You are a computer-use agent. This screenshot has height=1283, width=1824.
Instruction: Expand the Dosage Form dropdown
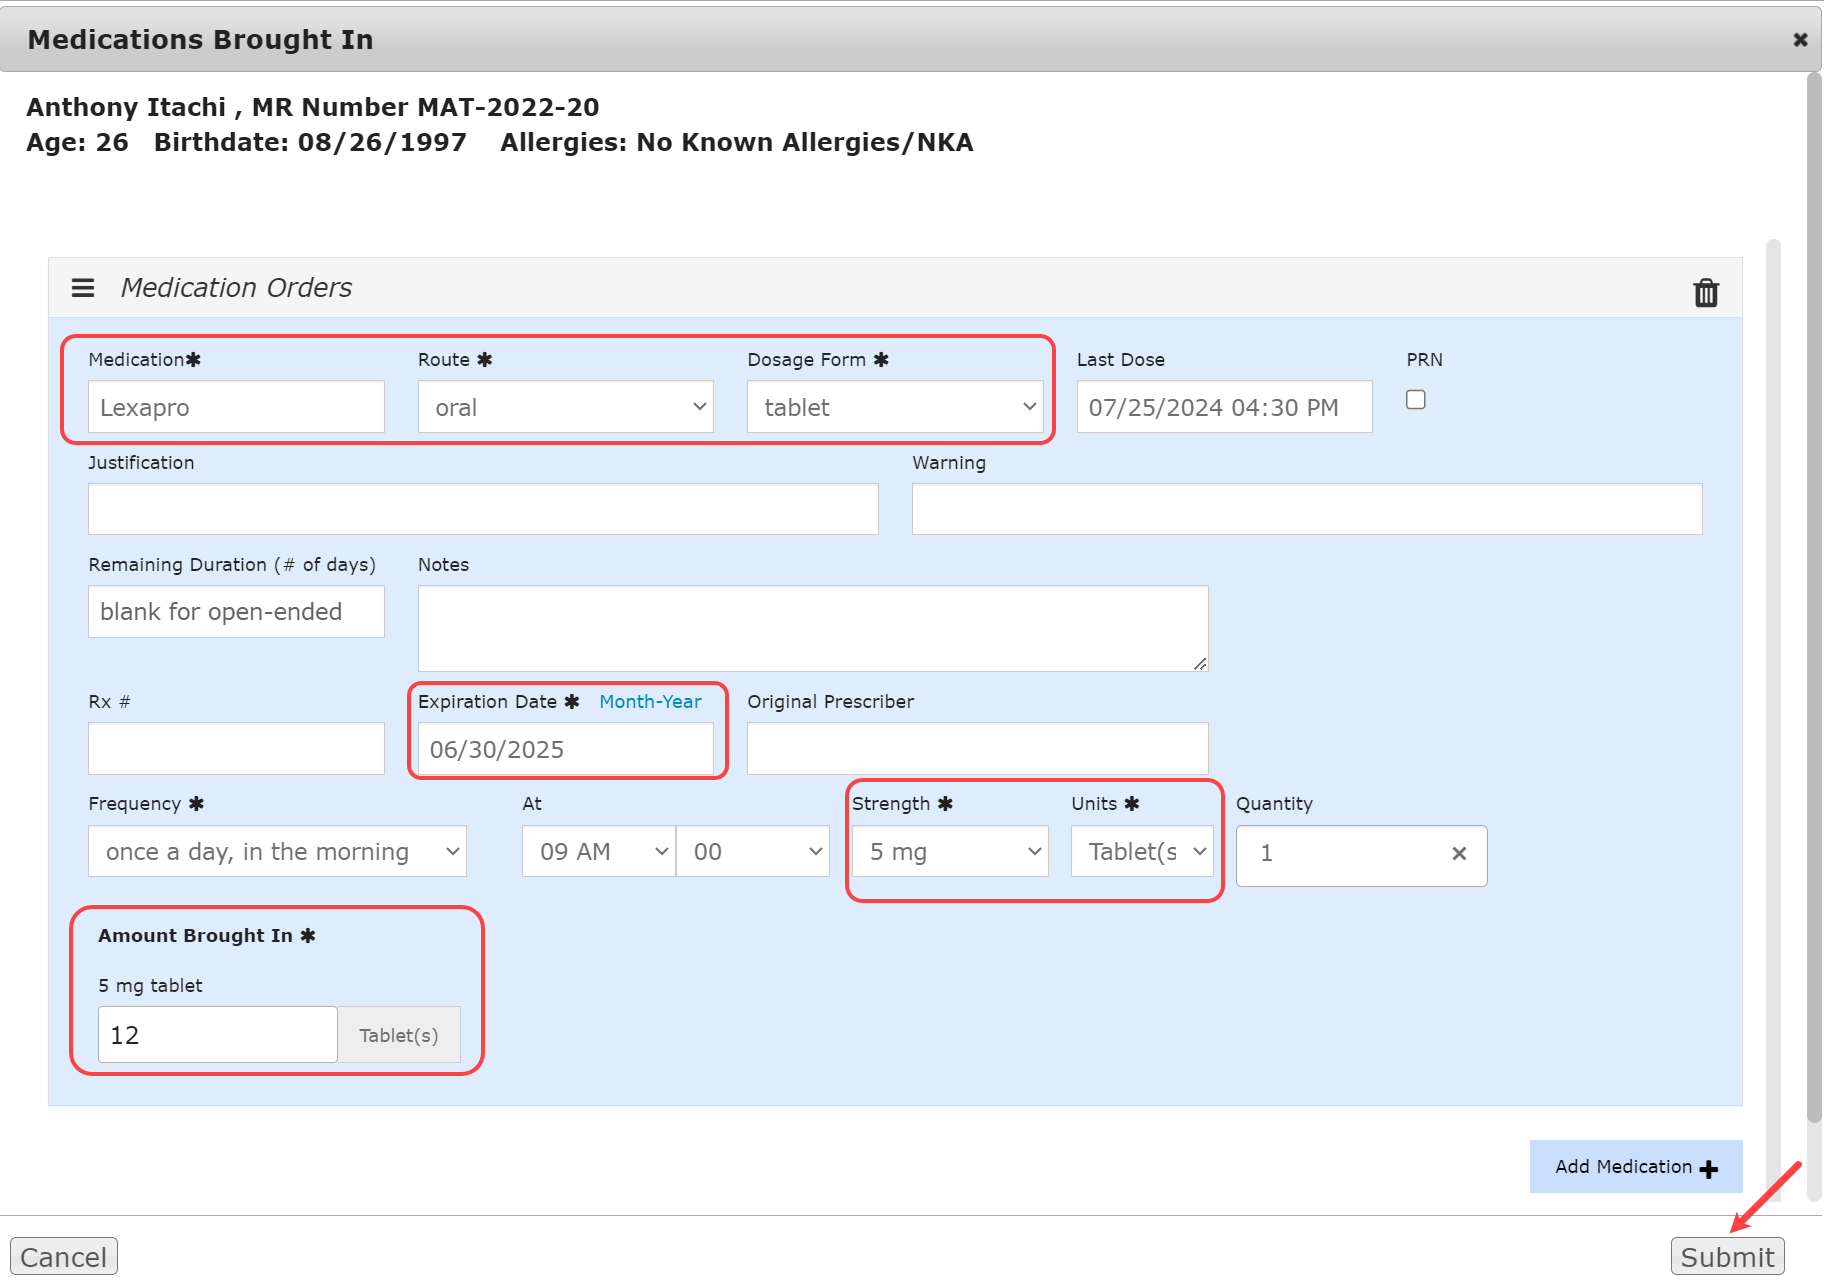[x=894, y=407]
